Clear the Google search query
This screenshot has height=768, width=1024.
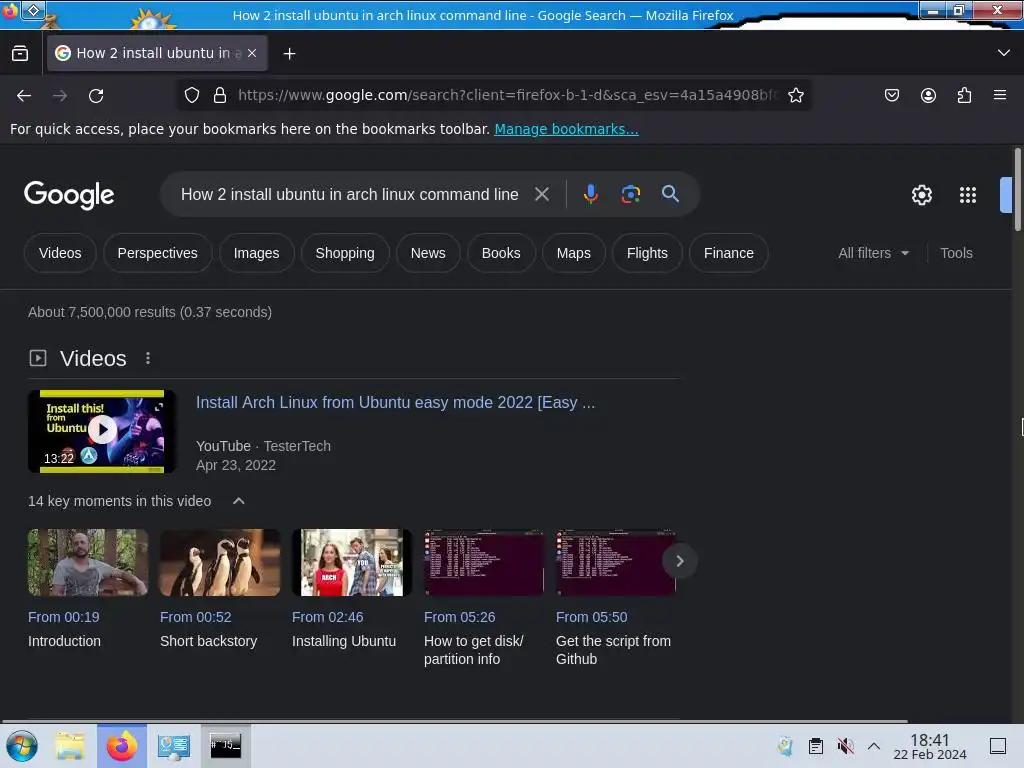[541, 194]
